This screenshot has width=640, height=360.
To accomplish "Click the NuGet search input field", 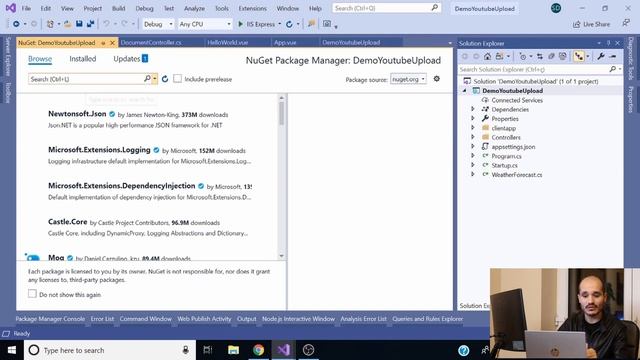I will click(85, 79).
